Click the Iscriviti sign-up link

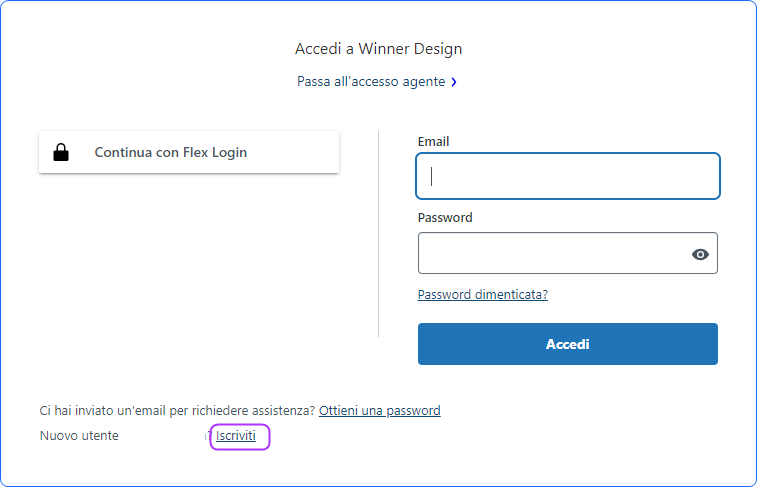(x=236, y=436)
